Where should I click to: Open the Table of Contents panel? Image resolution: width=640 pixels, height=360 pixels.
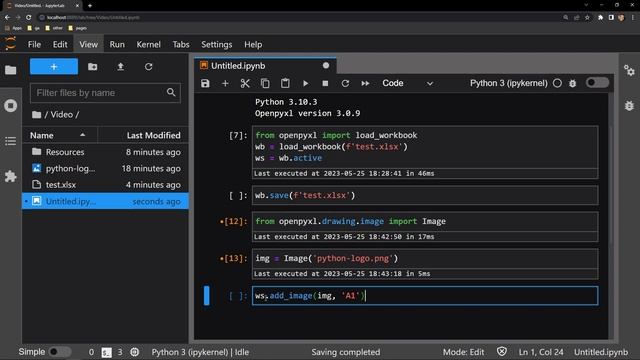[x=11, y=141]
